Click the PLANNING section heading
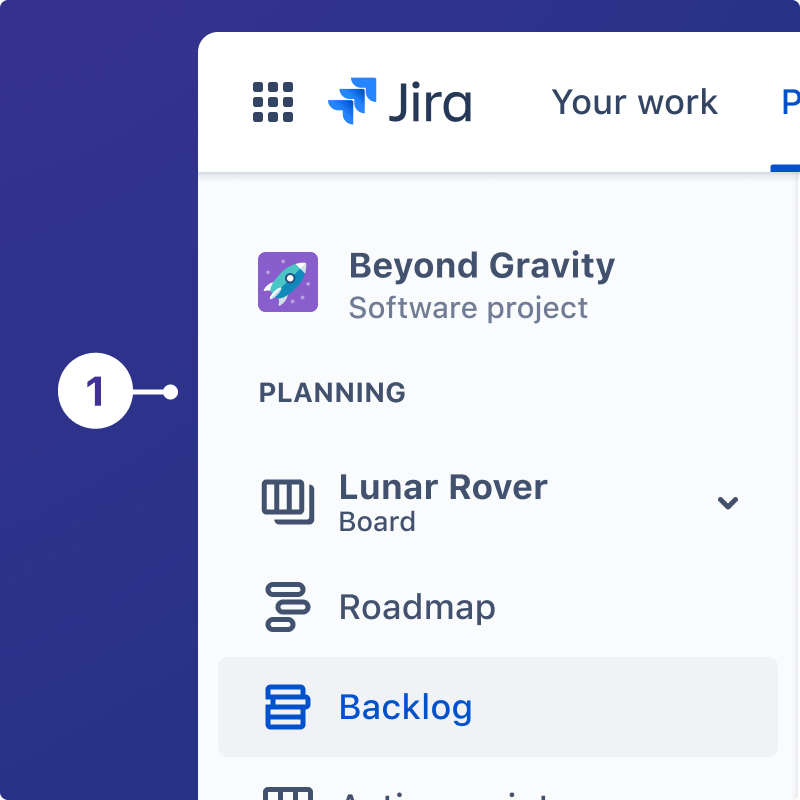This screenshot has width=800, height=800. coord(332,392)
